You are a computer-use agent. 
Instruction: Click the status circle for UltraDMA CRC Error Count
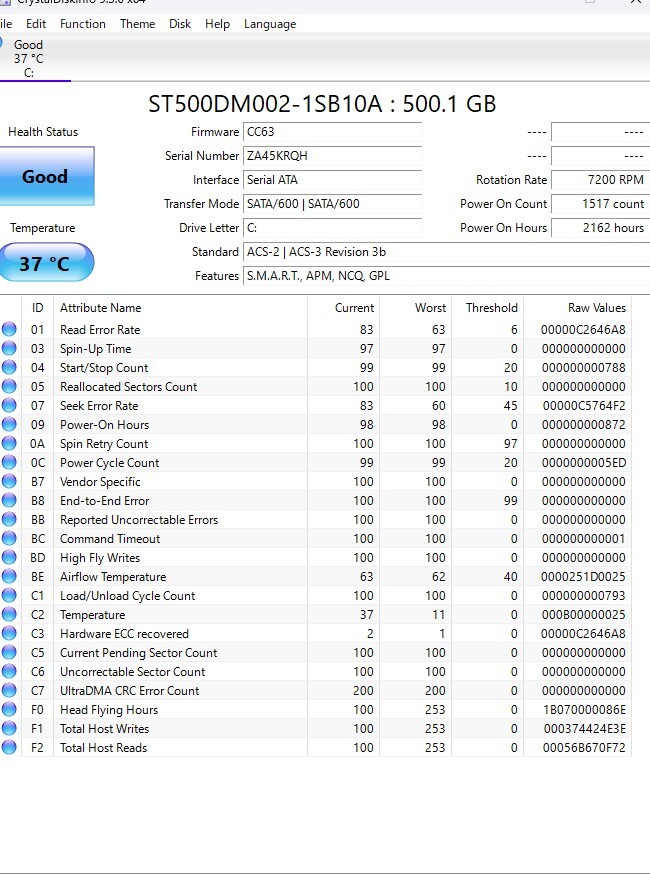pyautogui.click(x=9, y=690)
